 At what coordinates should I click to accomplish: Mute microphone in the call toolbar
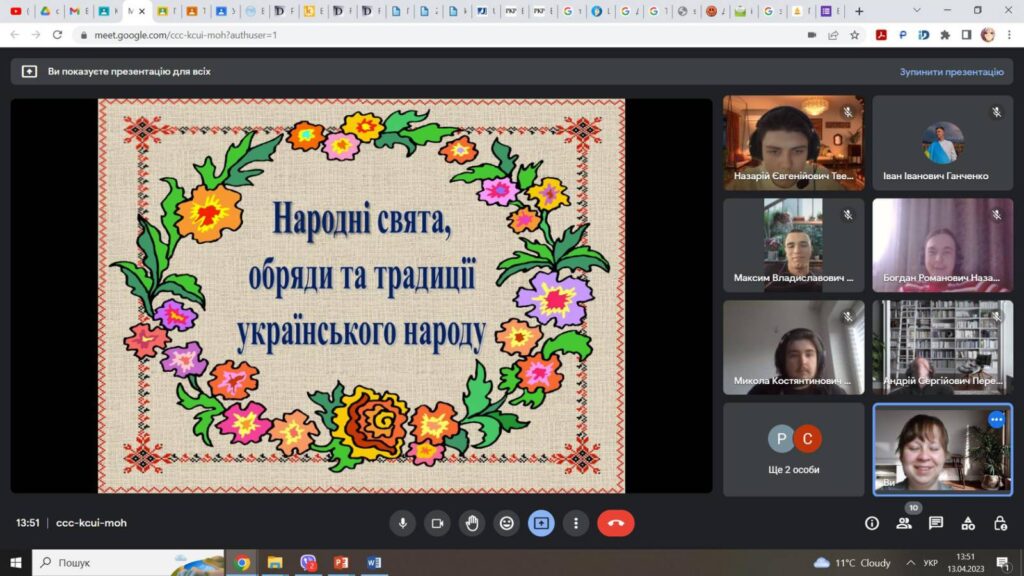click(402, 523)
